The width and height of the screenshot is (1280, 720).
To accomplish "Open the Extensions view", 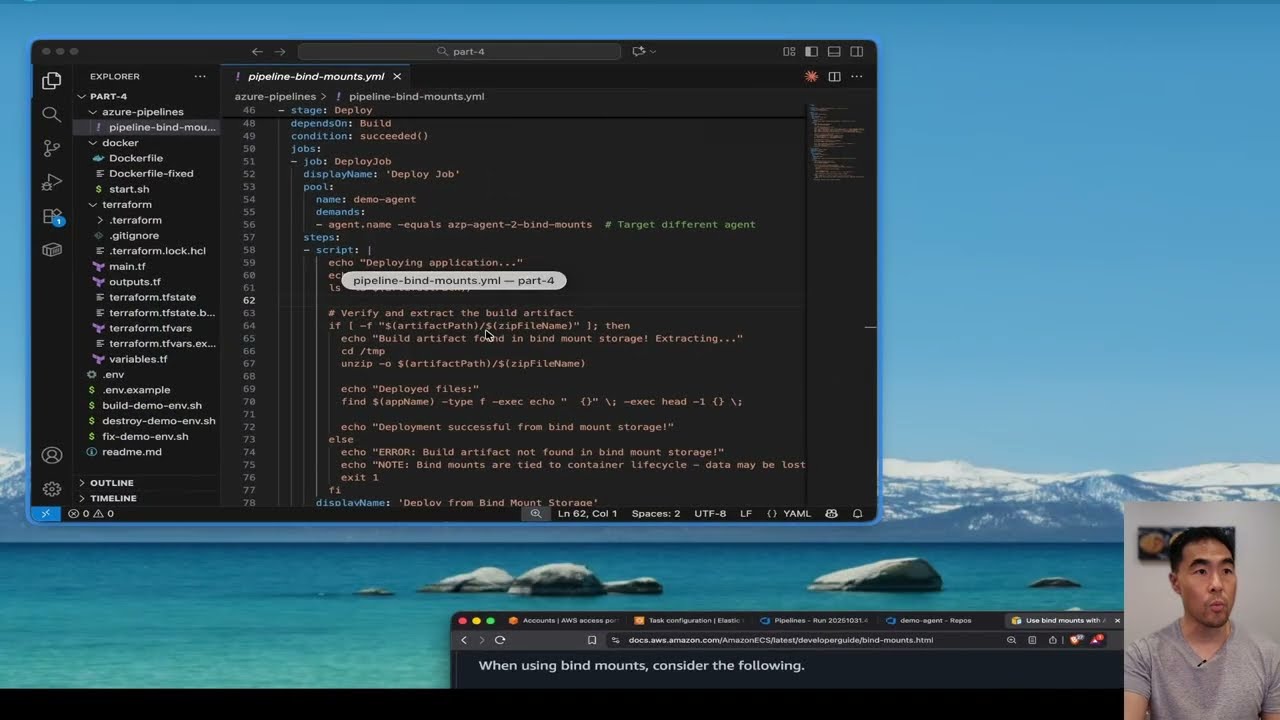I will (x=52, y=216).
